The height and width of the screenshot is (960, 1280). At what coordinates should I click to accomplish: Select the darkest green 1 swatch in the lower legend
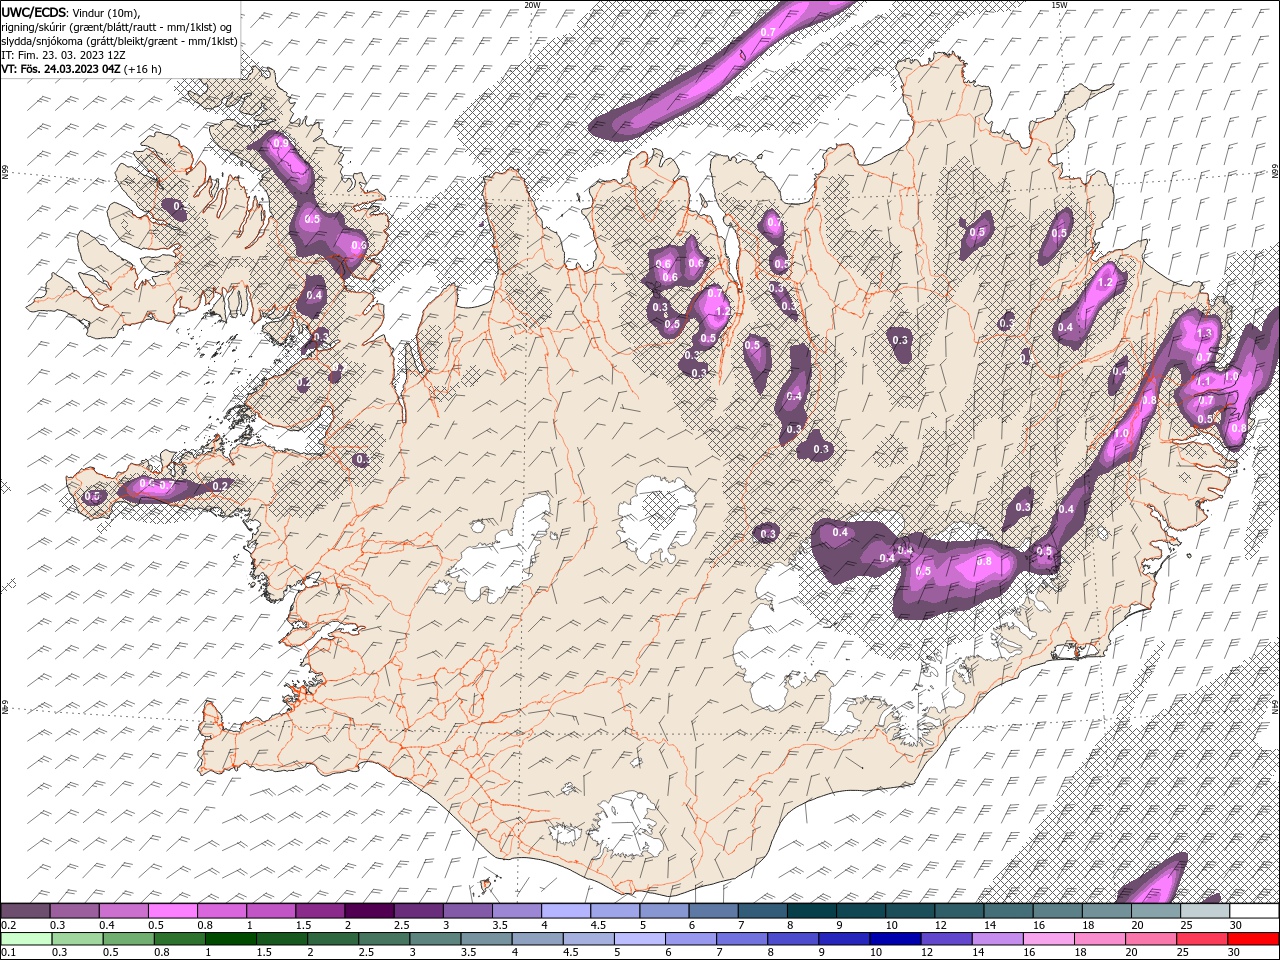click(x=231, y=939)
